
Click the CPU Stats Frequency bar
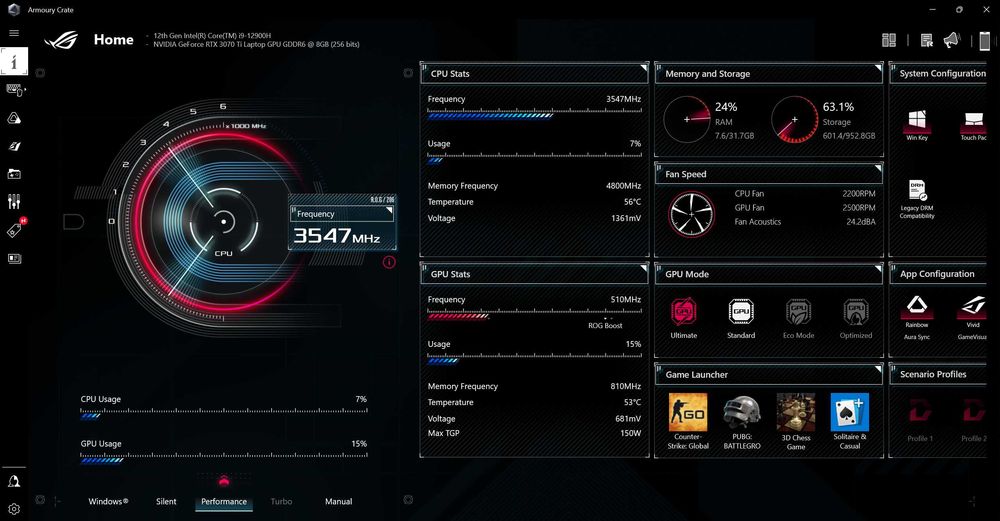(534, 114)
